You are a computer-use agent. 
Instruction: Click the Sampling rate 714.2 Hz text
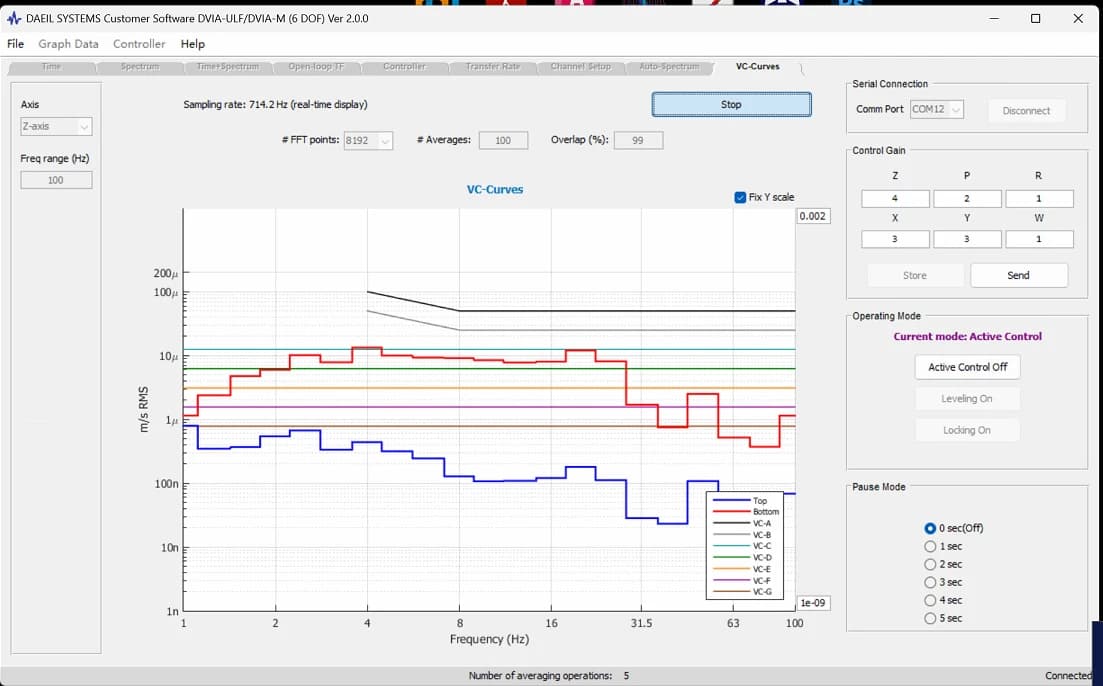click(x=275, y=105)
